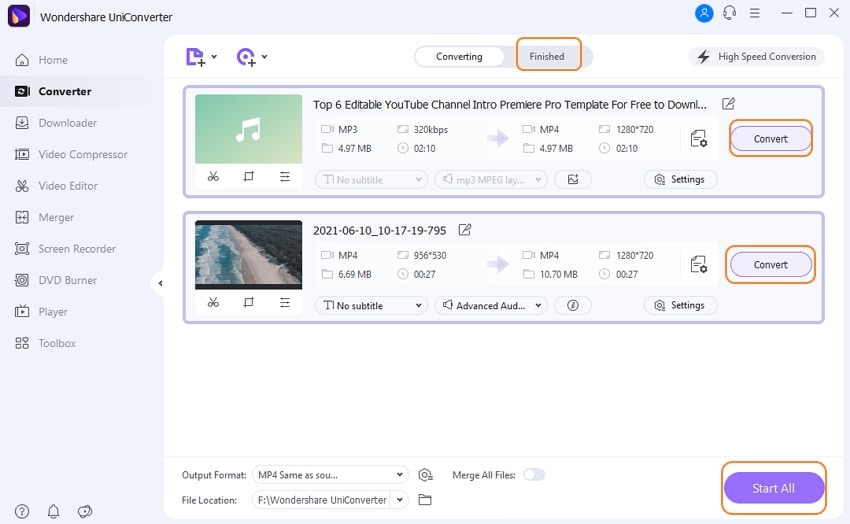
Task: Expand the File Location dropdown arrow
Action: point(400,500)
